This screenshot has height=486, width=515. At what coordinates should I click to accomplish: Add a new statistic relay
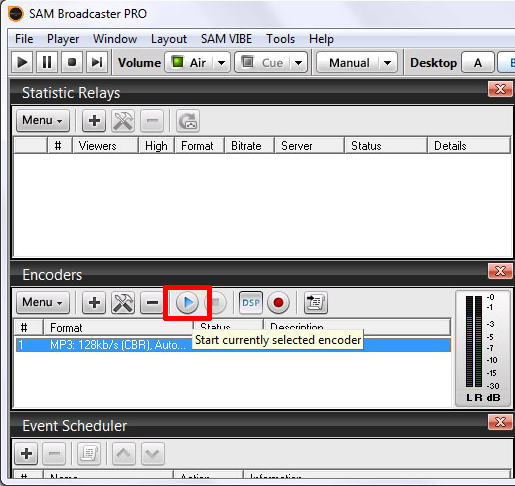94,120
